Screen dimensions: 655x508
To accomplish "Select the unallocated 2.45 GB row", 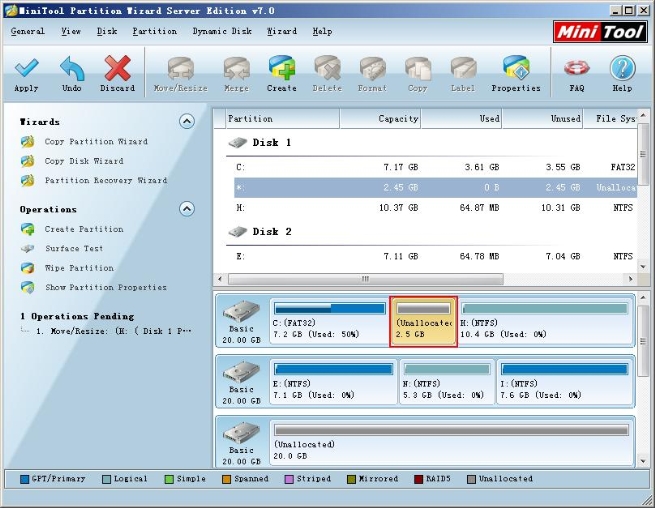I will [x=435, y=188].
